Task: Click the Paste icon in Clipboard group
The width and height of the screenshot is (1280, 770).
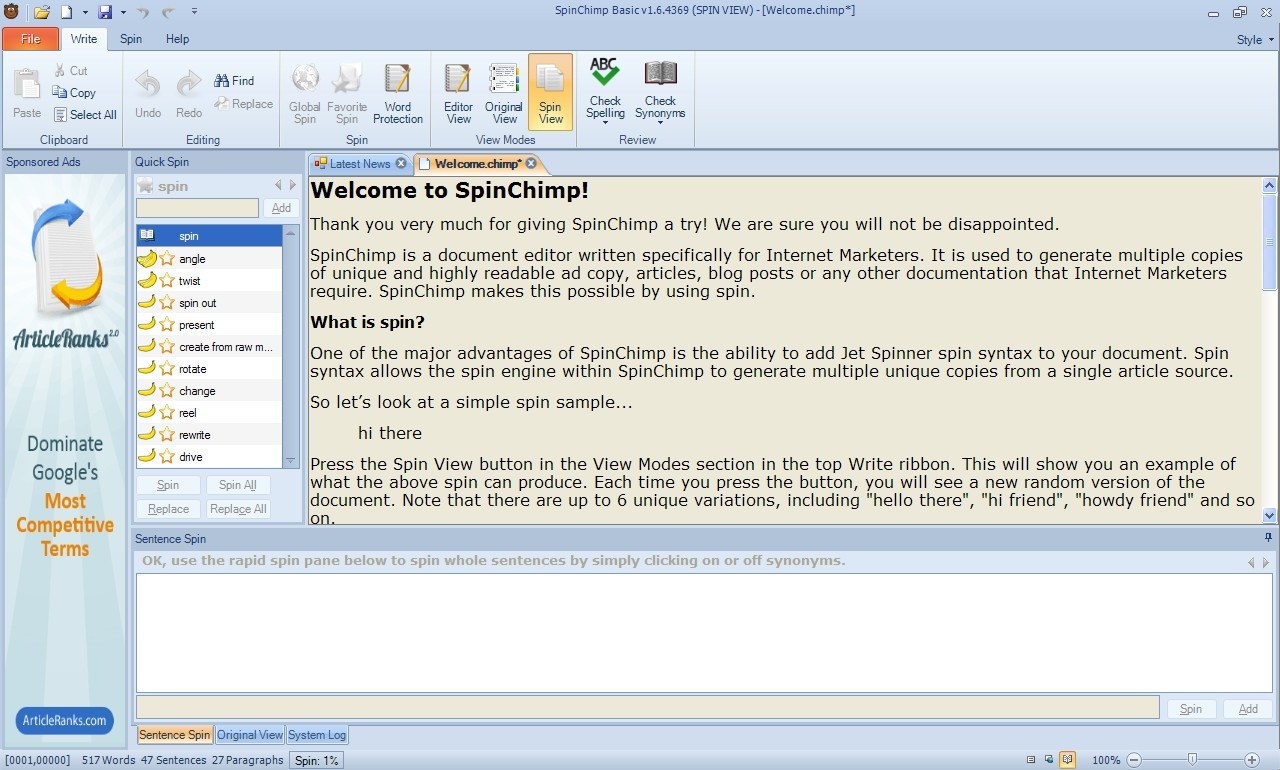Action: pyautogui.click(x=27, y=83)
